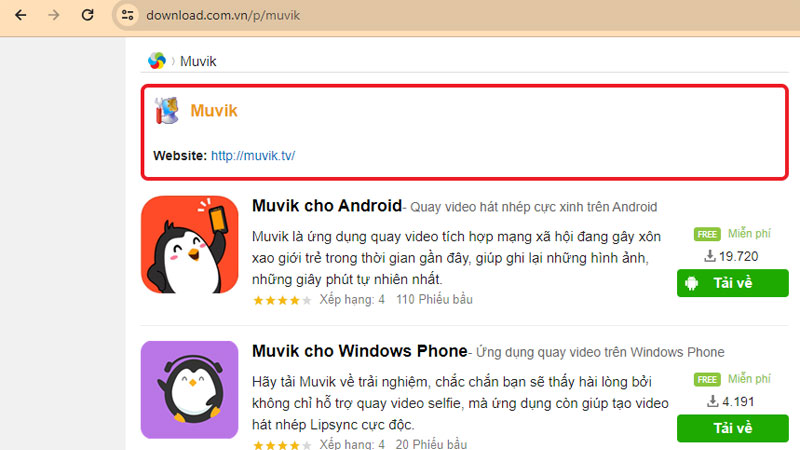This screenshot has height=450, width=800.
Task: Reload the page with the refresh icon
Action: 88,15
